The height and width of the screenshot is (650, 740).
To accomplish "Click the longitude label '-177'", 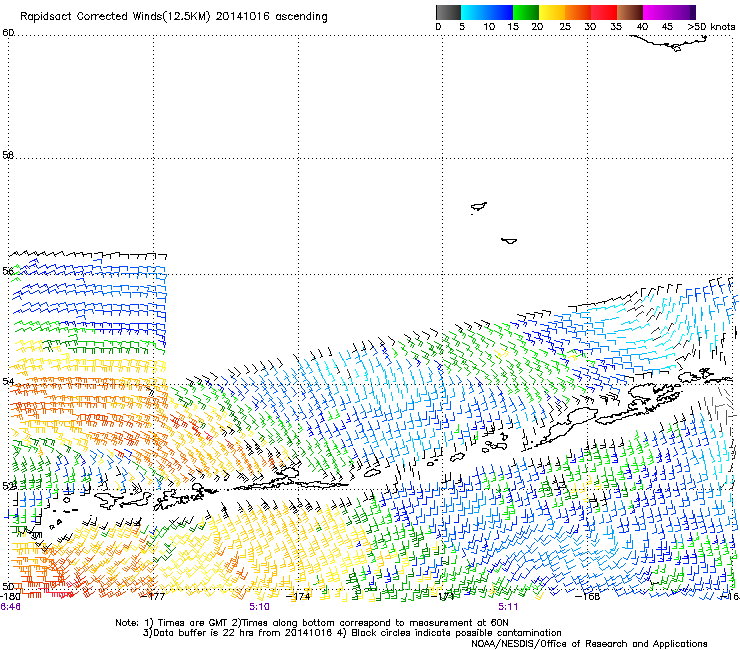I will 153,596.
